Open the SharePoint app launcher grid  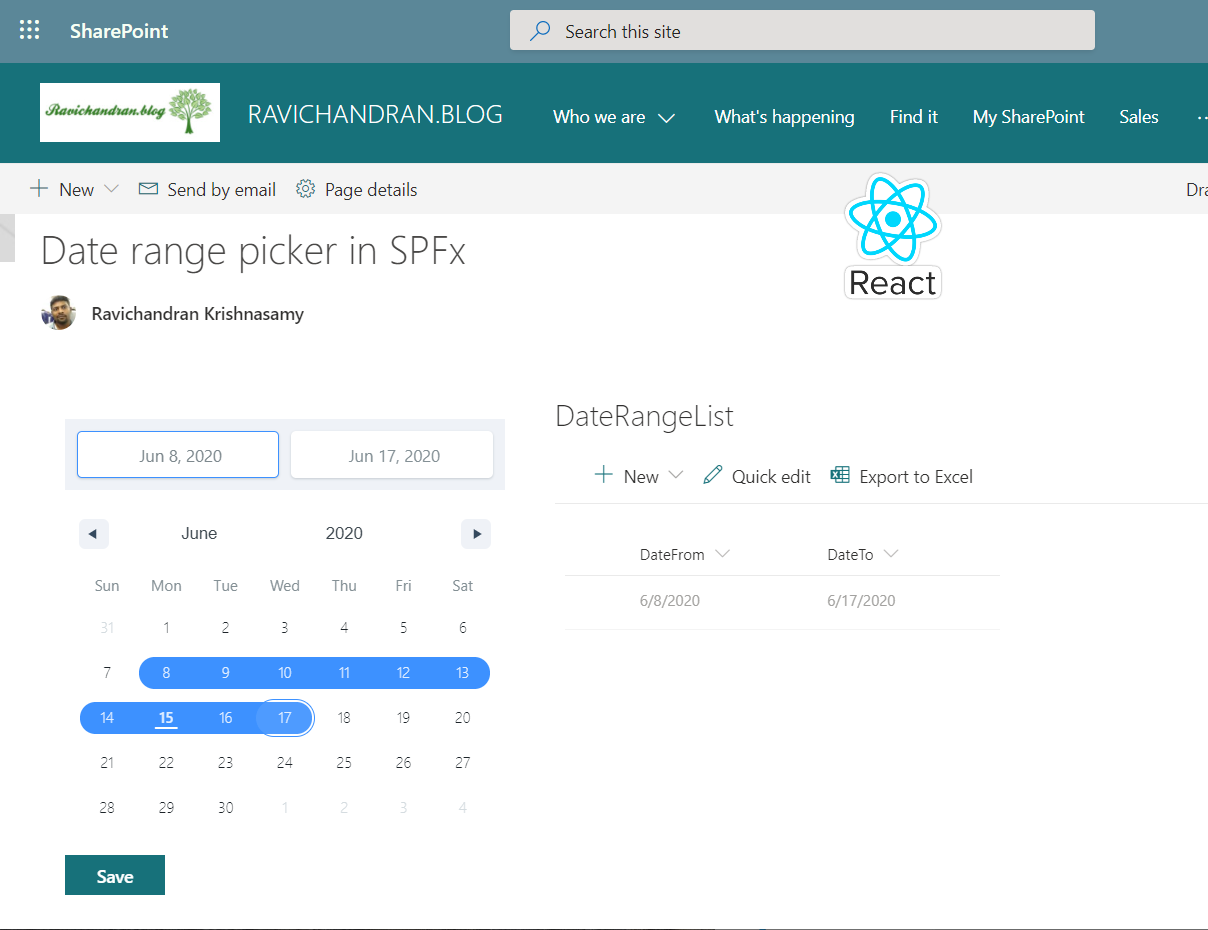tap(30, 31)
